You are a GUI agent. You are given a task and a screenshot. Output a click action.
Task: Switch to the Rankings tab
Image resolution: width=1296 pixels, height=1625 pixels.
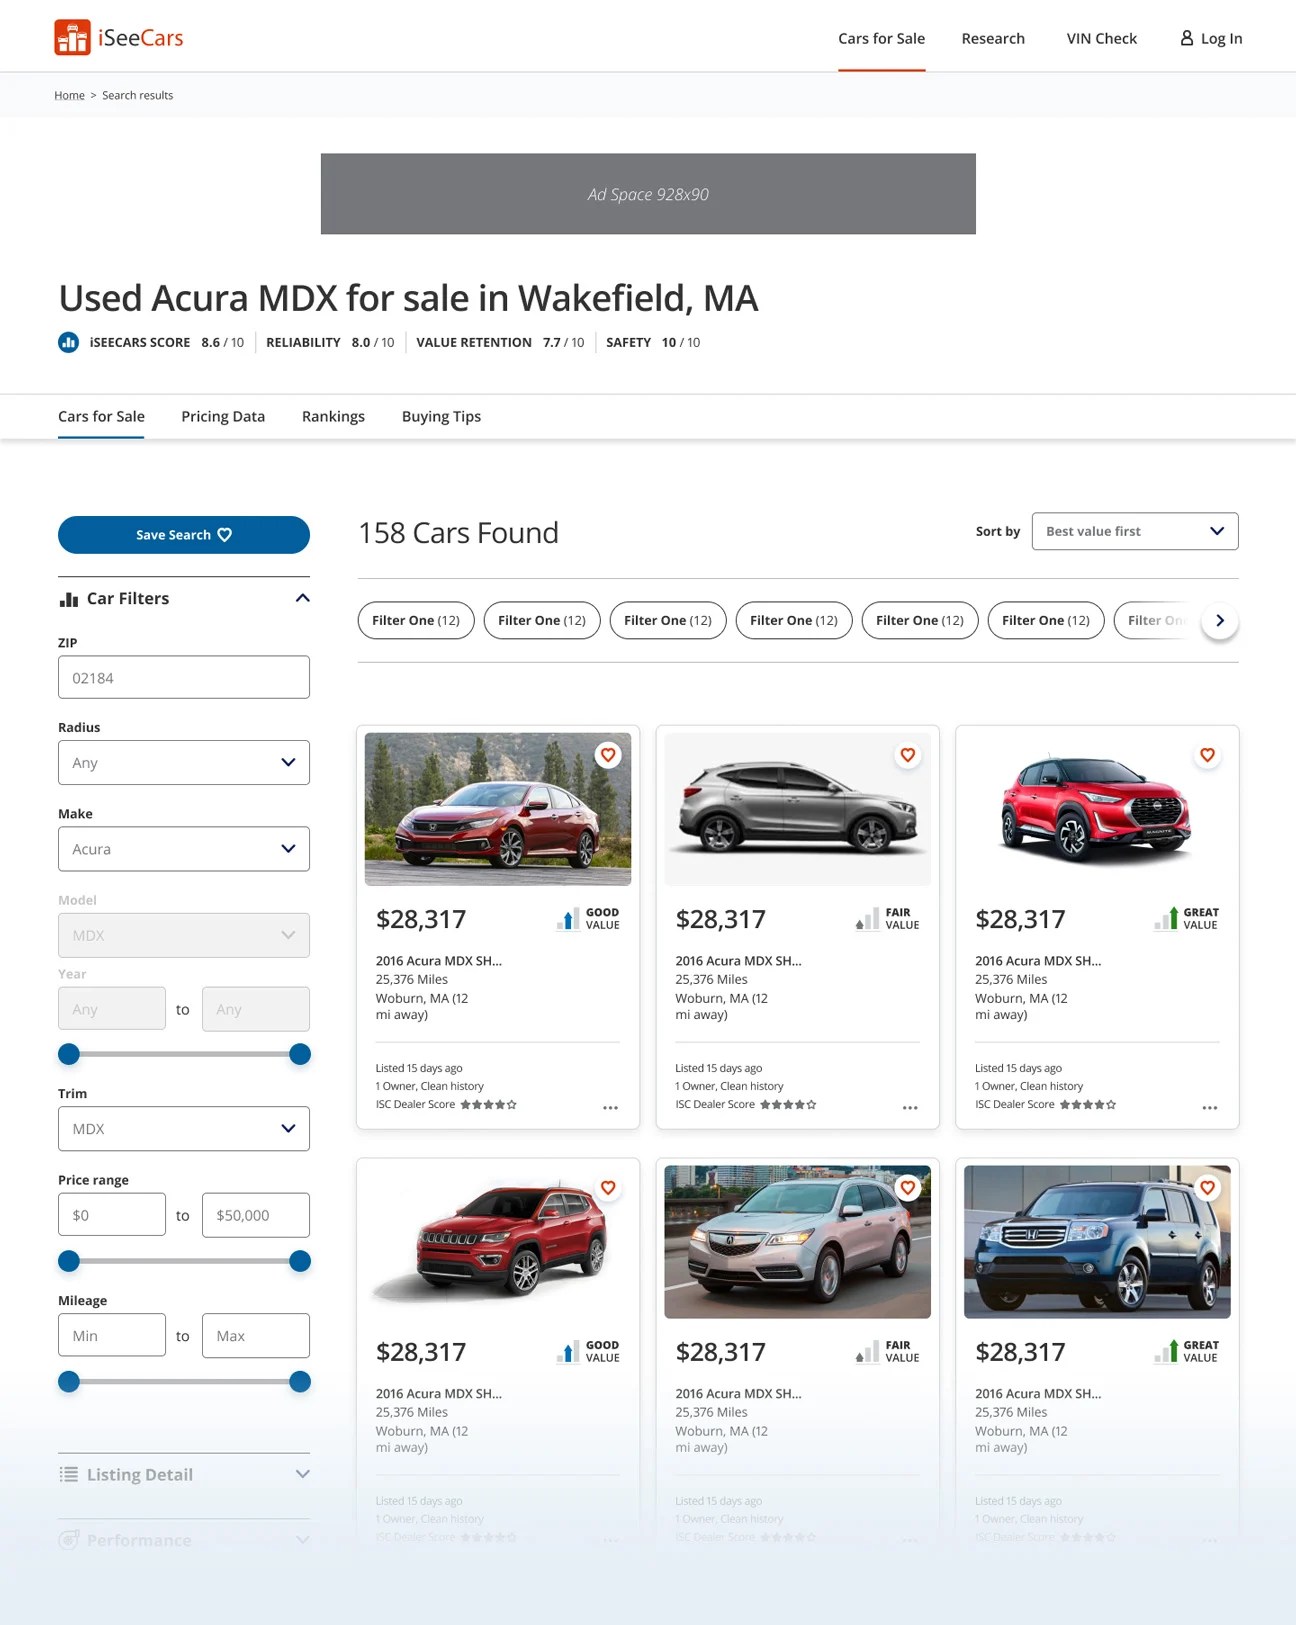(x=333, y=416)
